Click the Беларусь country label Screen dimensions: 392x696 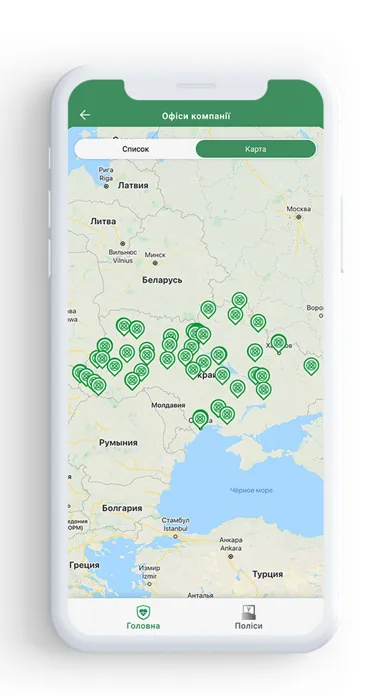pyautogui.click(x=162, y=280)
